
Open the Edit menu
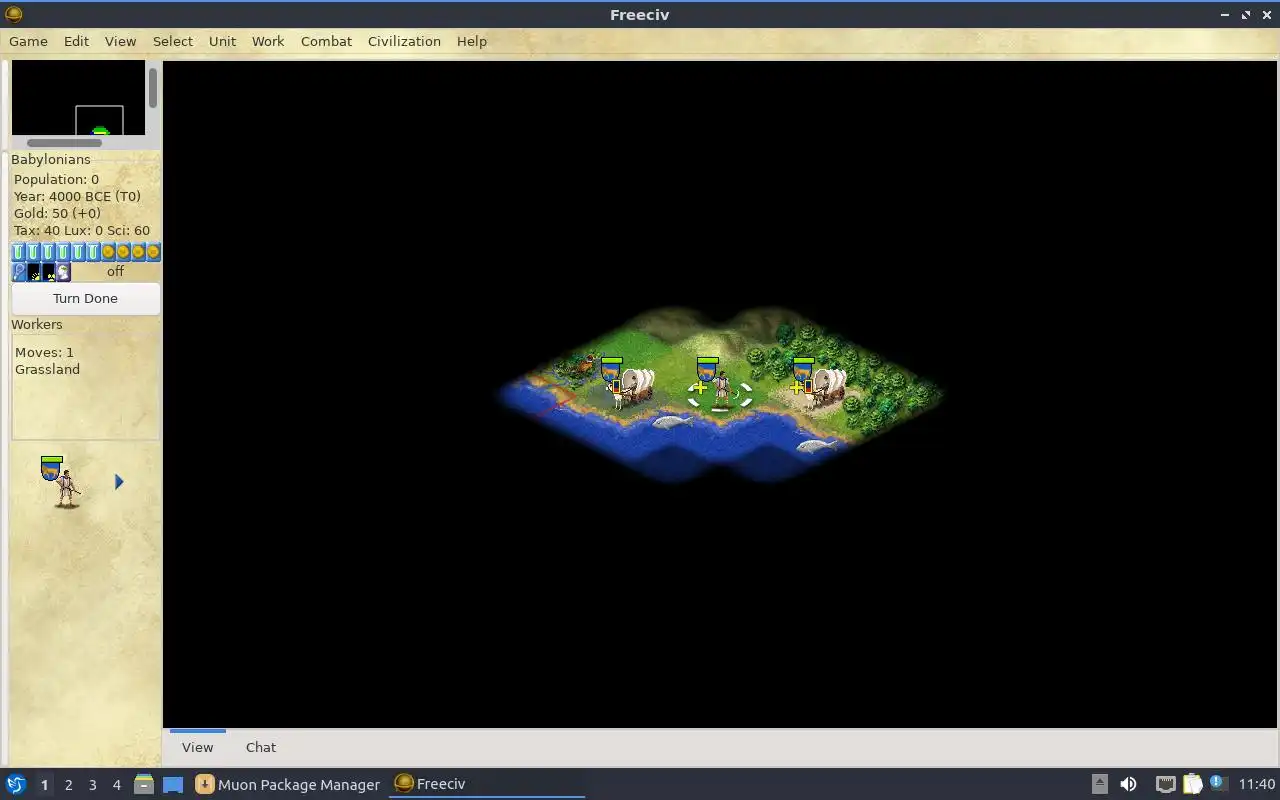click(76, 41)
